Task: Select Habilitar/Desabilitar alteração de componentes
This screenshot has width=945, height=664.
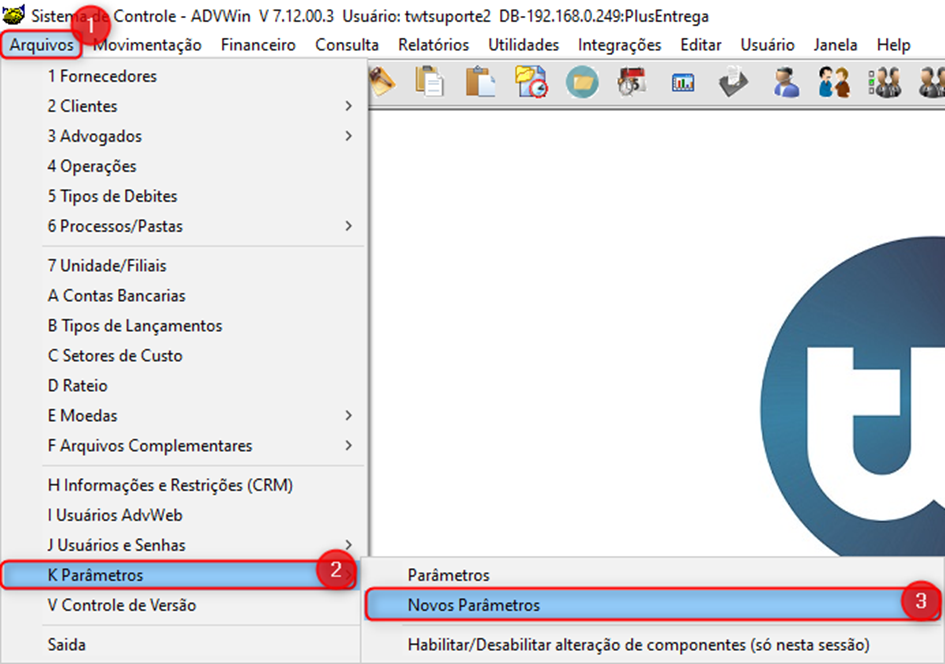Action: [653, 645]
